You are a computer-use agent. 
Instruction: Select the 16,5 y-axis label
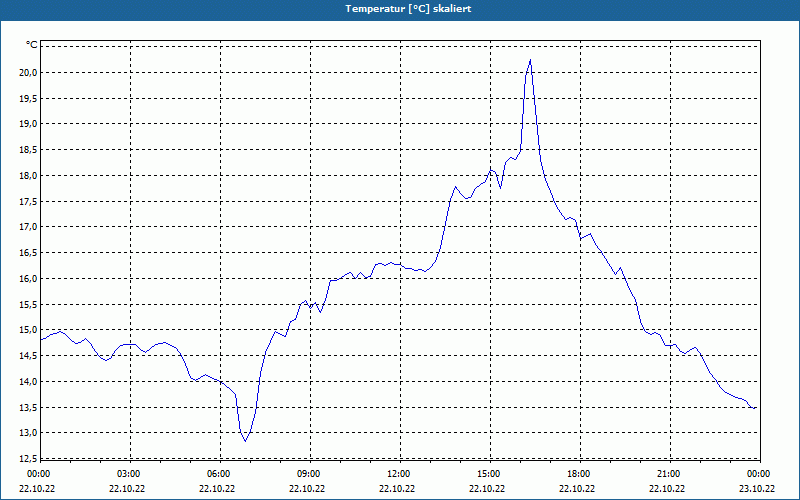pos(29,253)
